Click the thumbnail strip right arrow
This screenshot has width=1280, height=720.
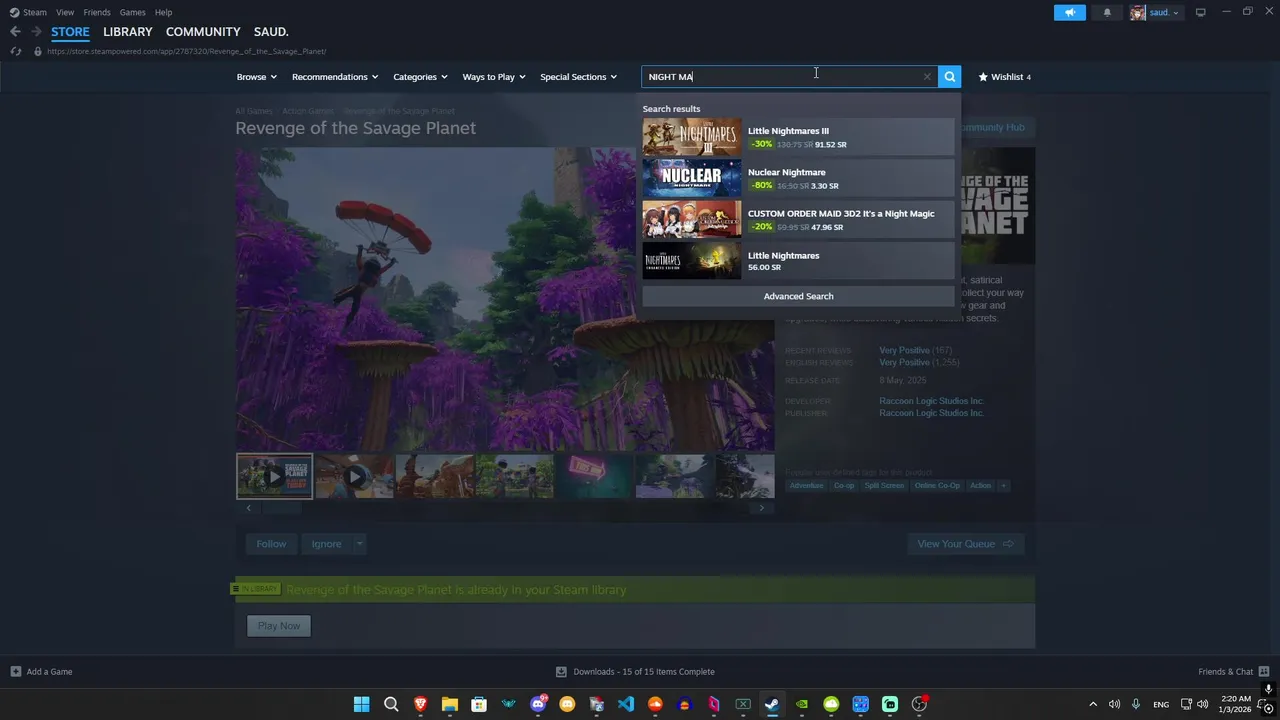(761, 508)
